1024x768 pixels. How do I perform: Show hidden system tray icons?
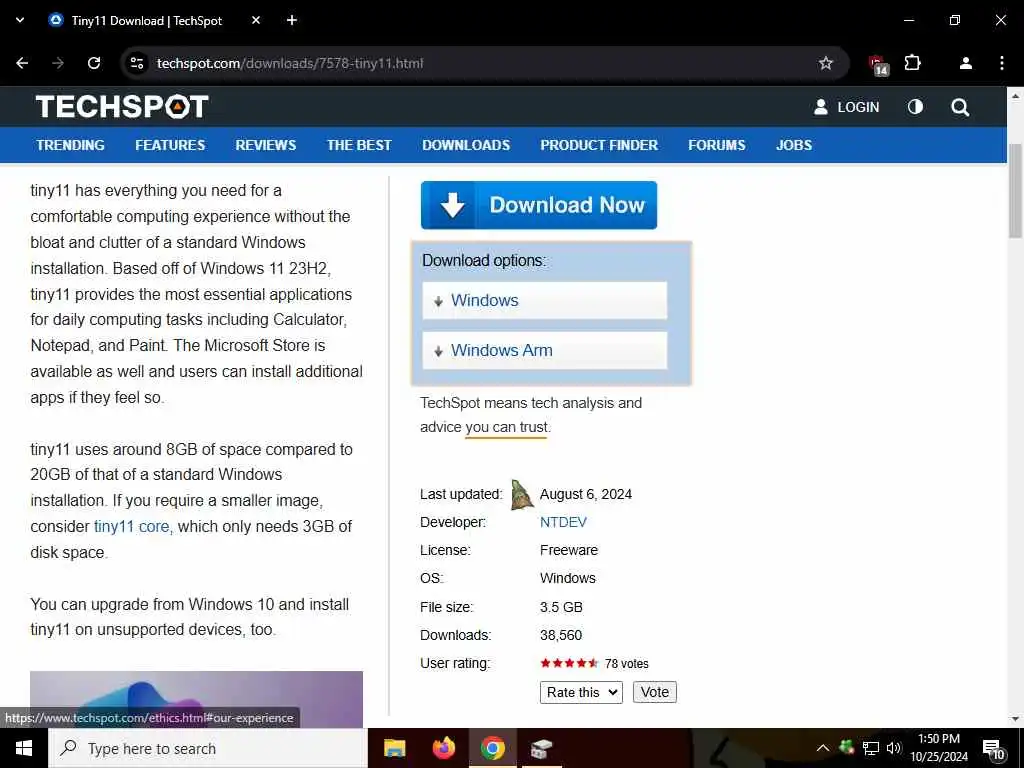[823, 748]
